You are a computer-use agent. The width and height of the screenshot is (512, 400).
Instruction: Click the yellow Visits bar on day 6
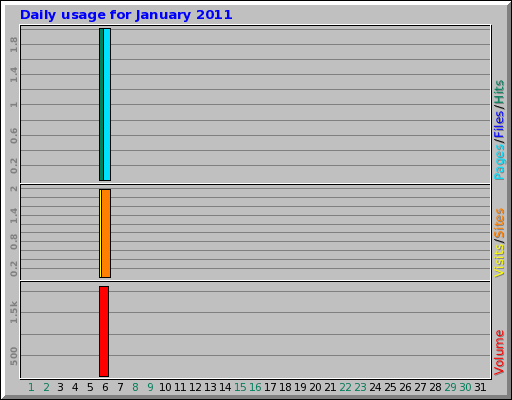pos(100,233)
